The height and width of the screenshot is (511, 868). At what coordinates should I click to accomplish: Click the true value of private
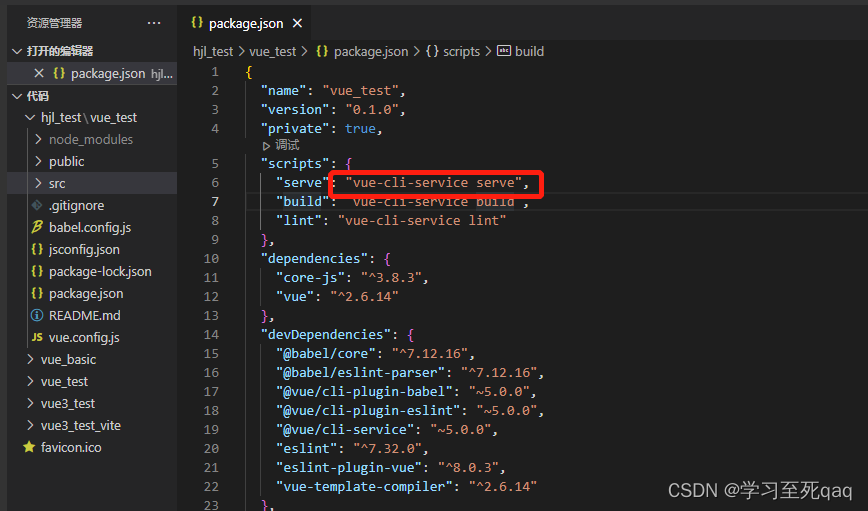click(x=360, y=128)
